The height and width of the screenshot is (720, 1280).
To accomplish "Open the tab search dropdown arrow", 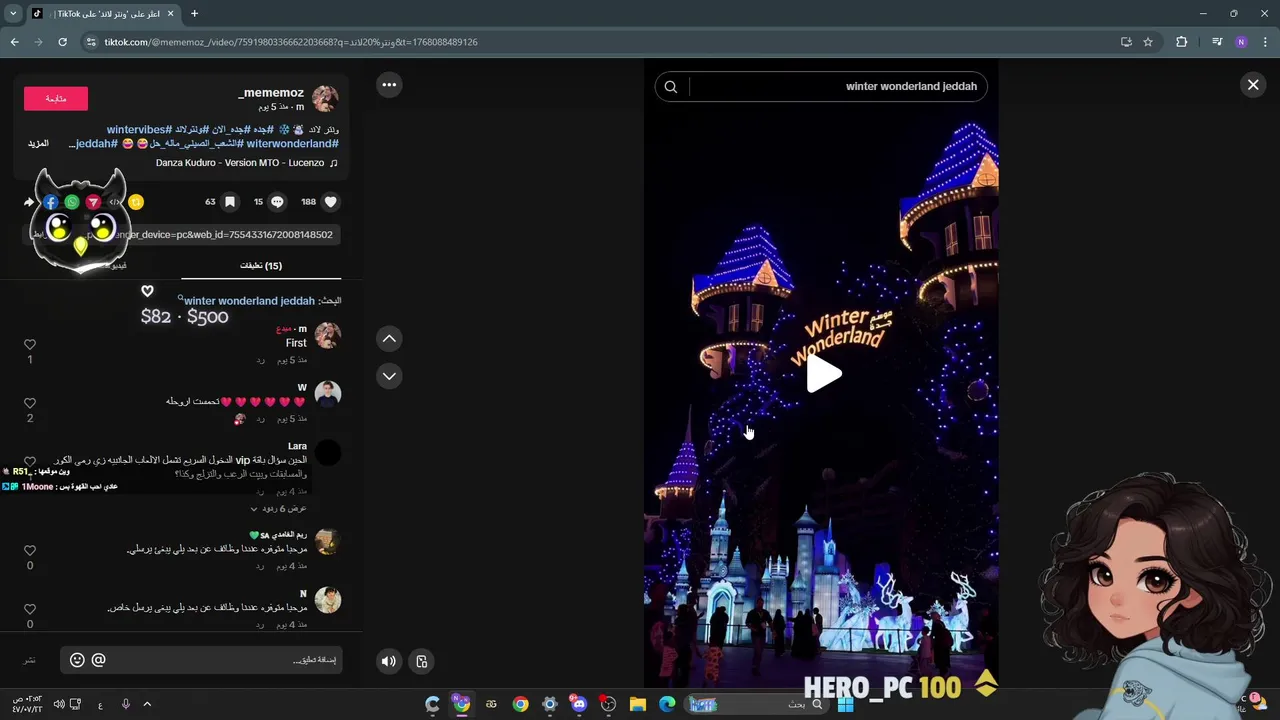I will coord(13,14).
